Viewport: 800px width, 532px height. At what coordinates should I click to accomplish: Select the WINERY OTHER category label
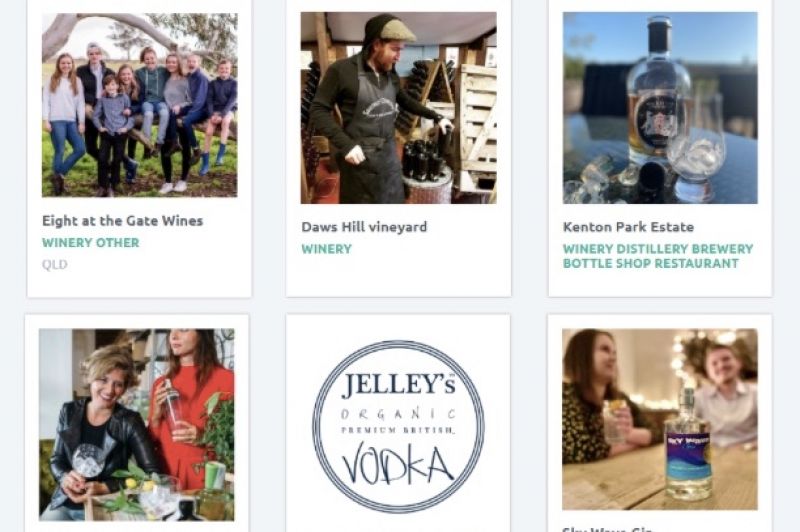pos(90,243)
